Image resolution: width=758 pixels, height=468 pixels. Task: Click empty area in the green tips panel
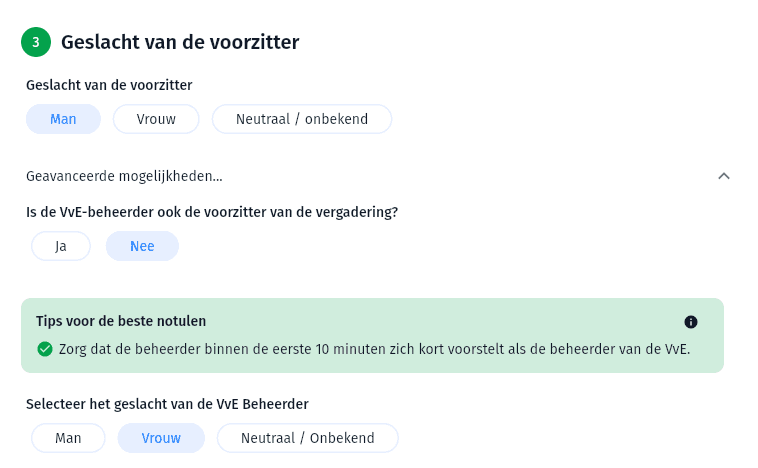coord(435,321)
